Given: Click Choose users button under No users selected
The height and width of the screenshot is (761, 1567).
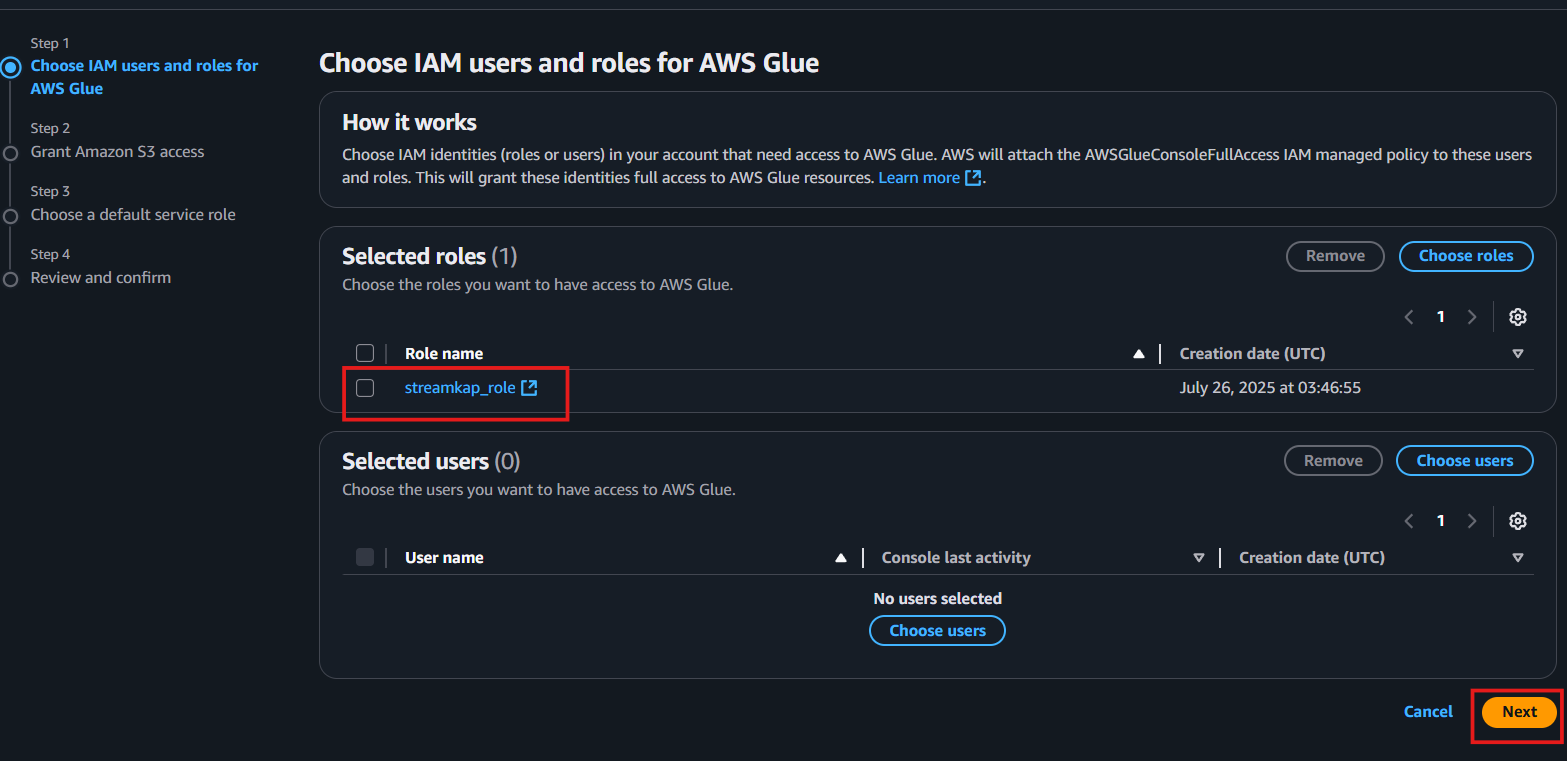Looking at the screenshot, I should [937, 631].
